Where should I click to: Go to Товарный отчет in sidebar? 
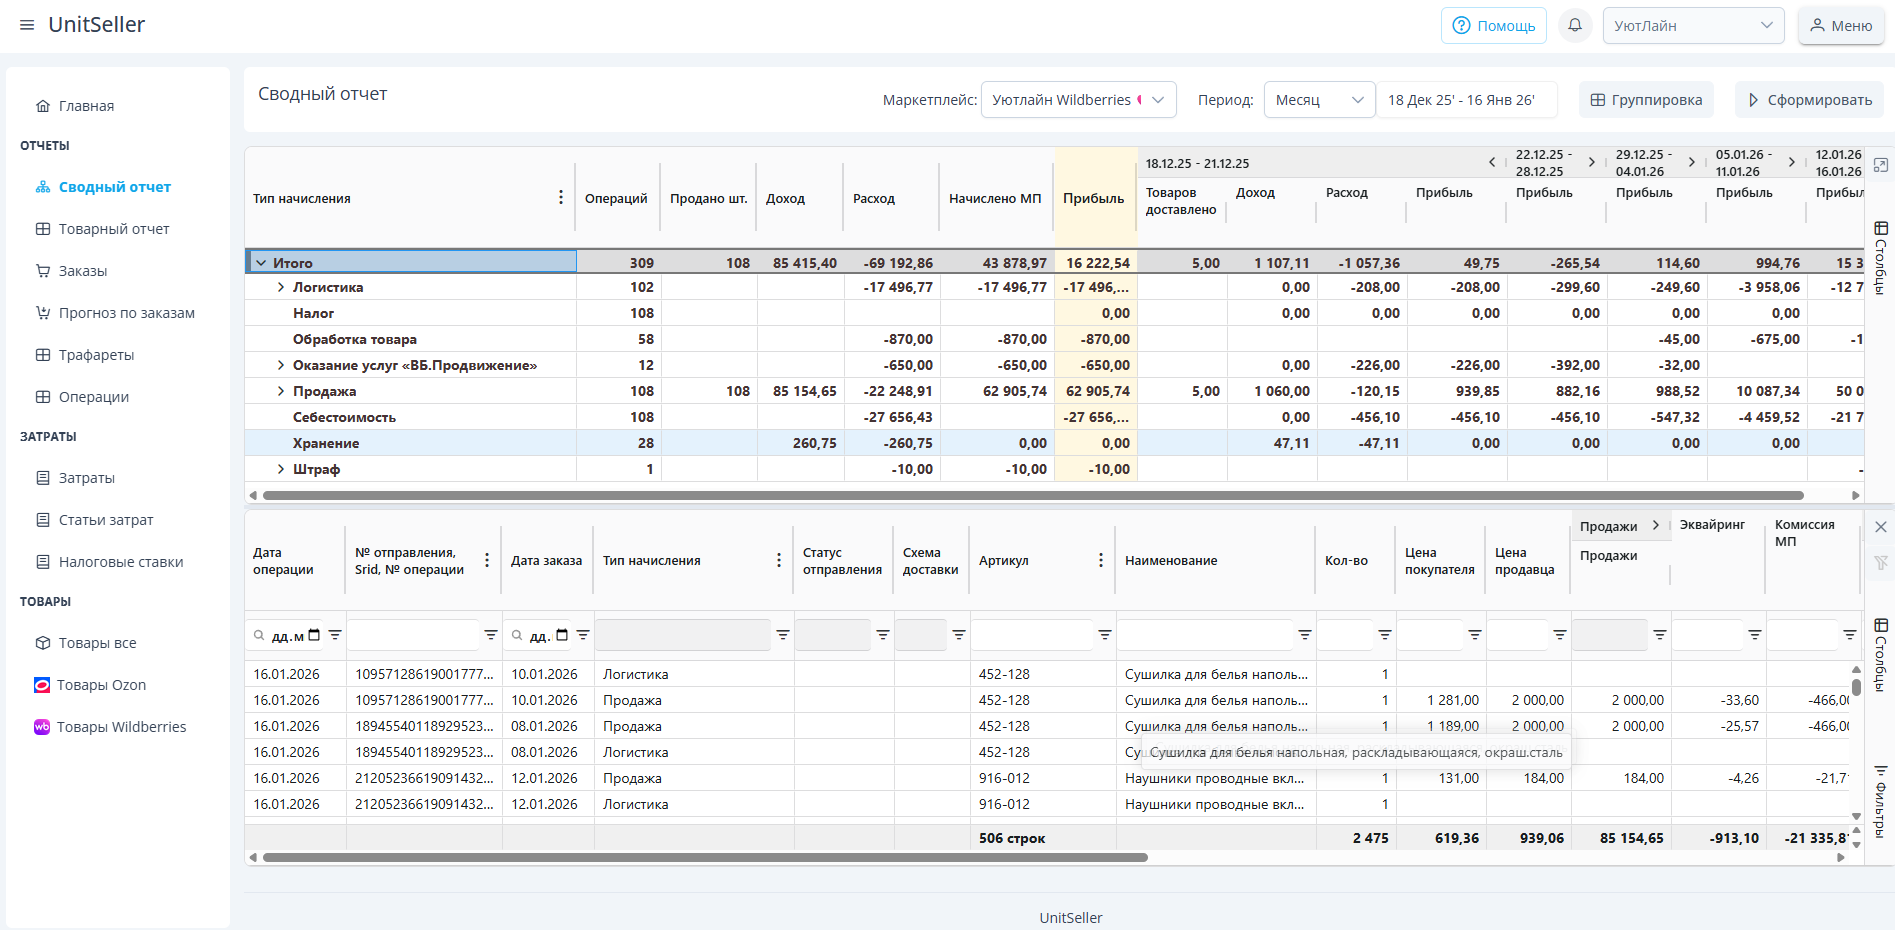point(114,229)
